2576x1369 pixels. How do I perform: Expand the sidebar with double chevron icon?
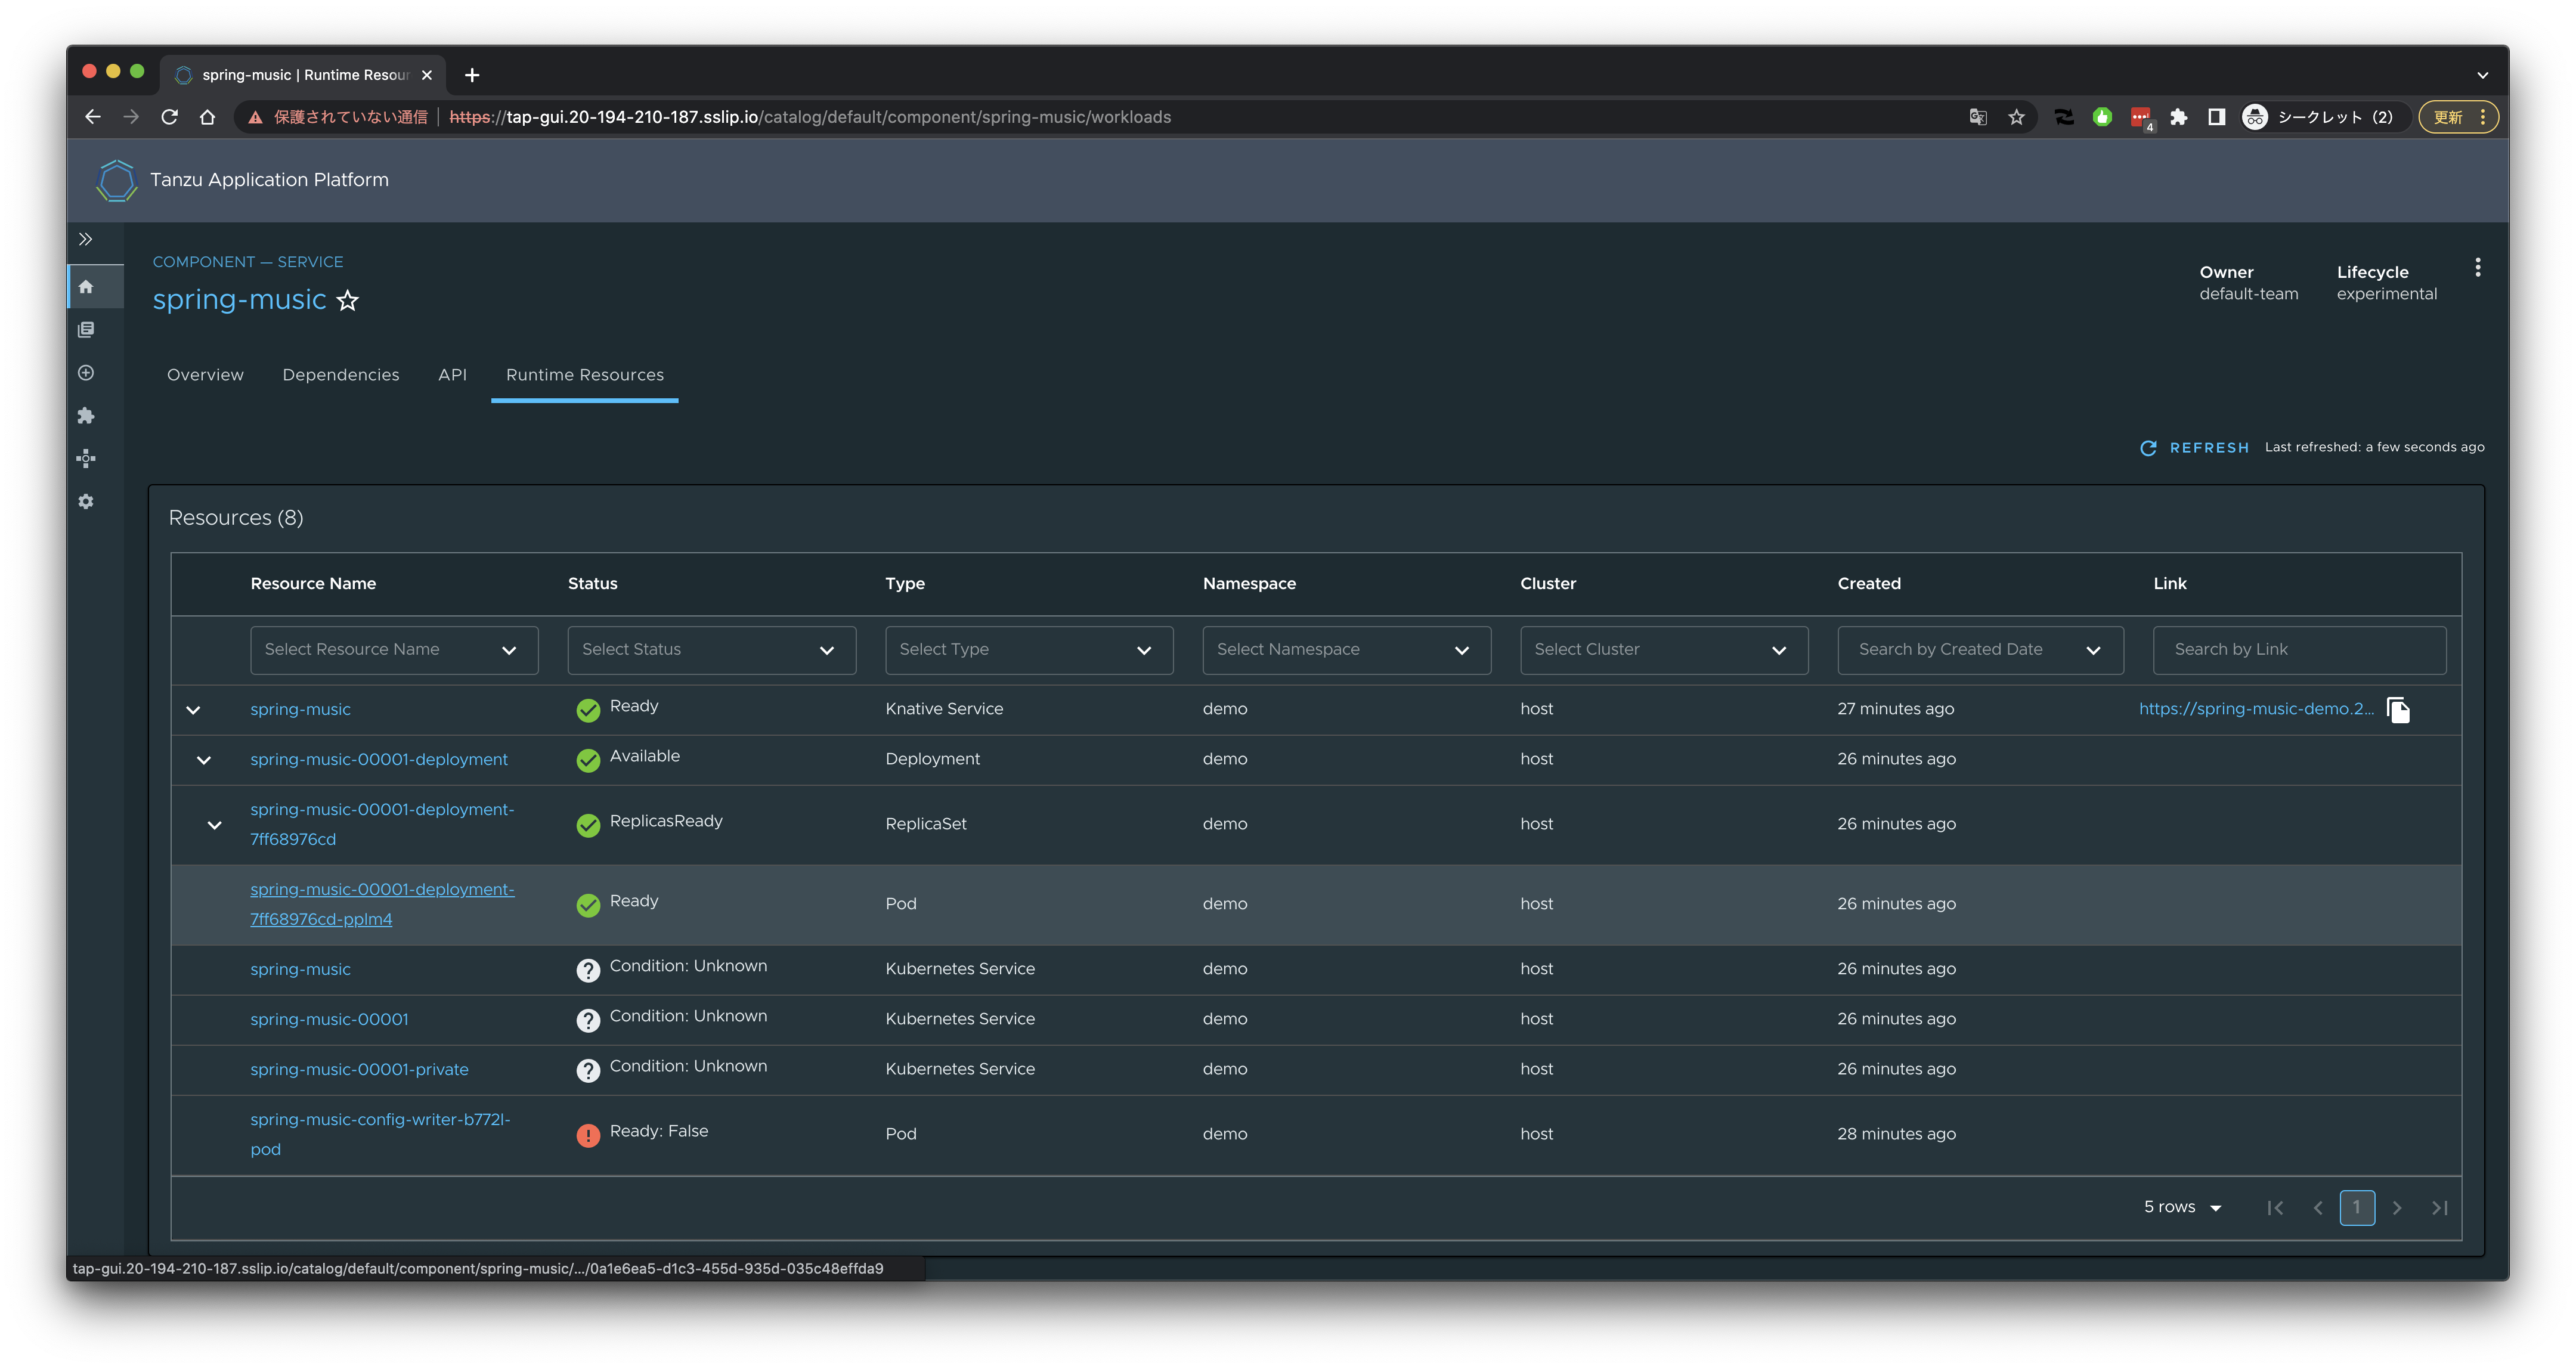coord(86,239)
